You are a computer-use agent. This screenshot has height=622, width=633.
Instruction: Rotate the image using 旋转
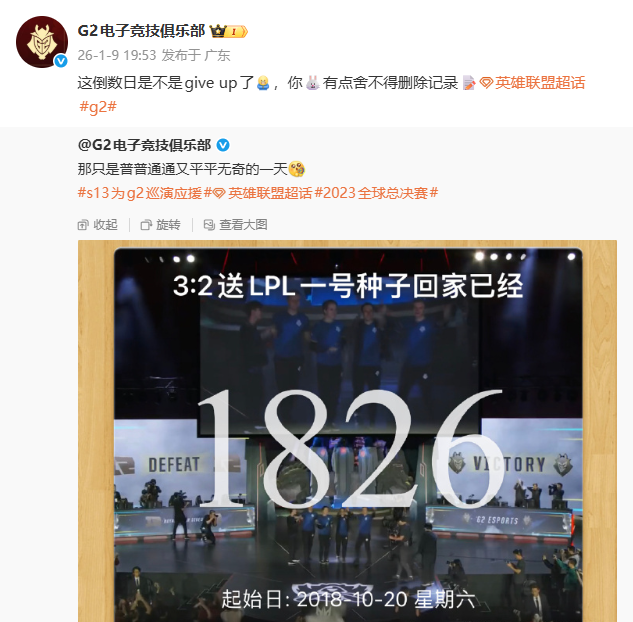pyautogui.click(x=160, y=225)
